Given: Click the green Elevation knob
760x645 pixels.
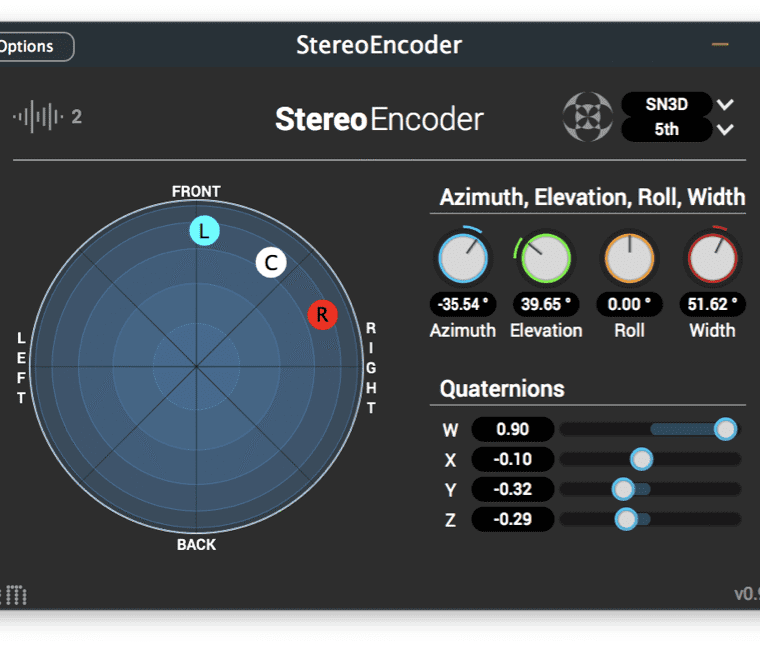Looking at the screenshot, I should point(545,259).
